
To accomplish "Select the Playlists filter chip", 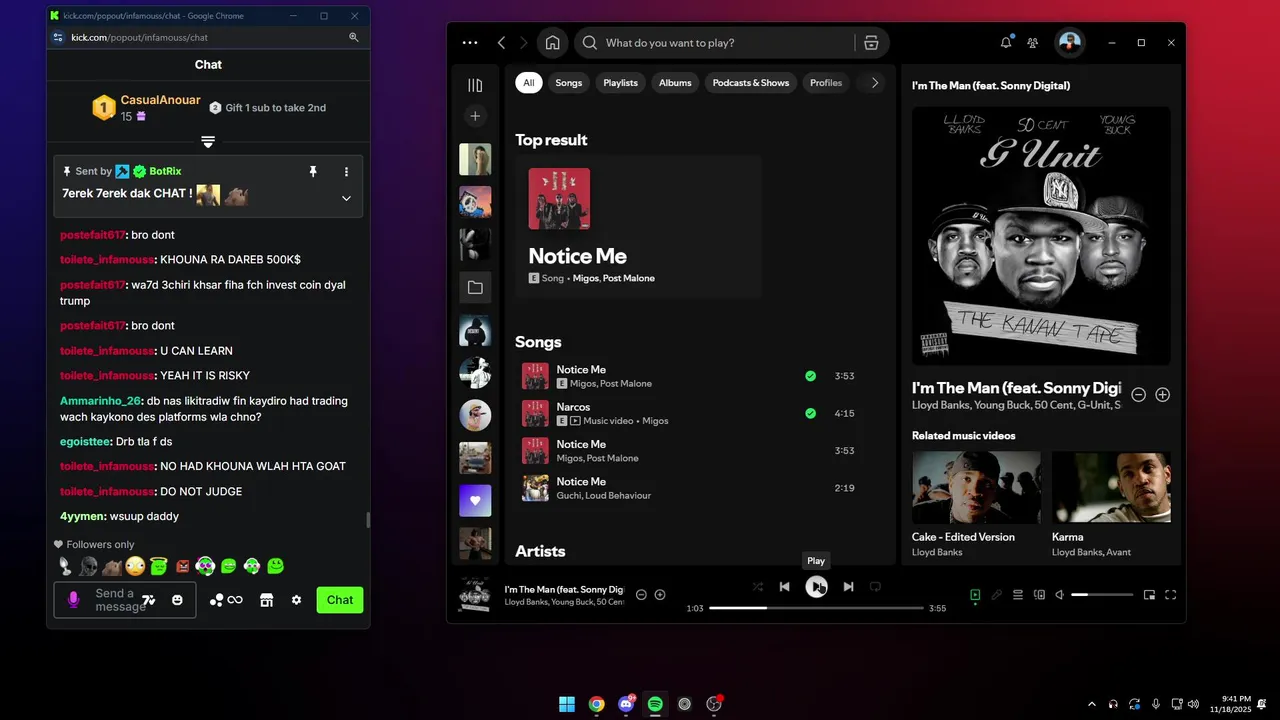I will (x=620, y=83).
